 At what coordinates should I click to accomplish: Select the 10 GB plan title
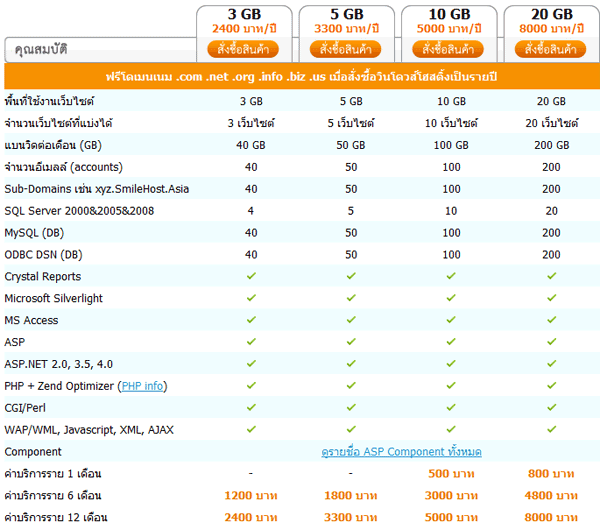pos(449,14)
